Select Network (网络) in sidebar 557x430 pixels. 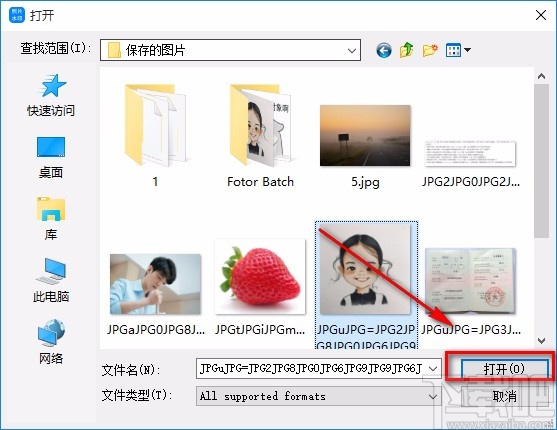click(51, 342)
